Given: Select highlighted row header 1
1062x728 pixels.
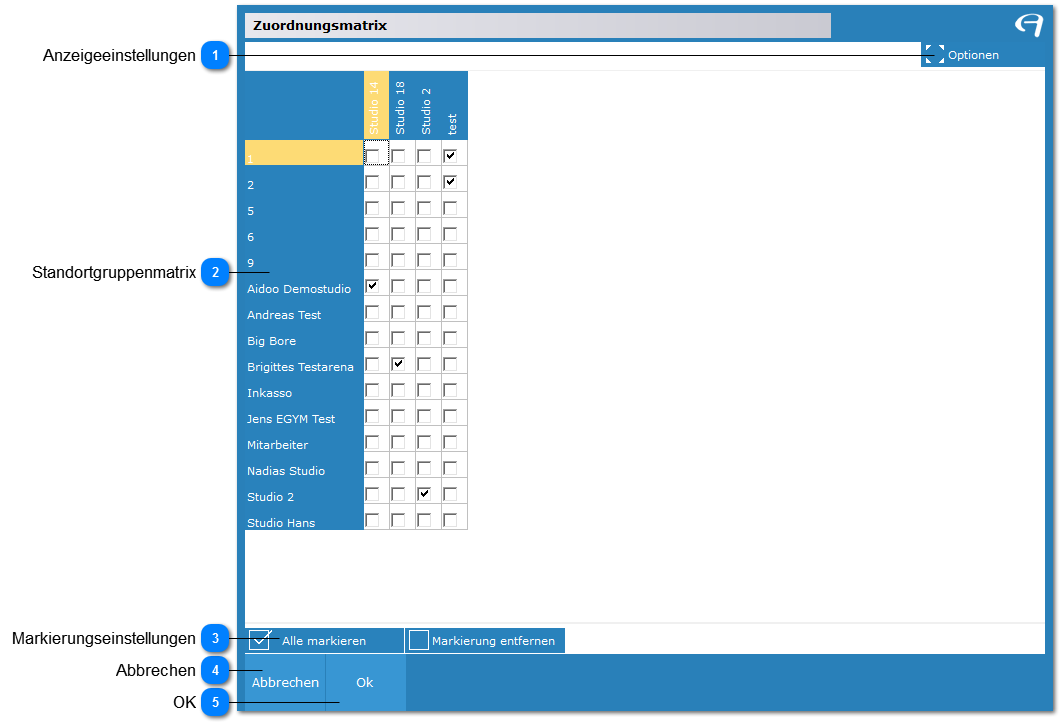Looking at the screenshot, I should coord(304,153).
